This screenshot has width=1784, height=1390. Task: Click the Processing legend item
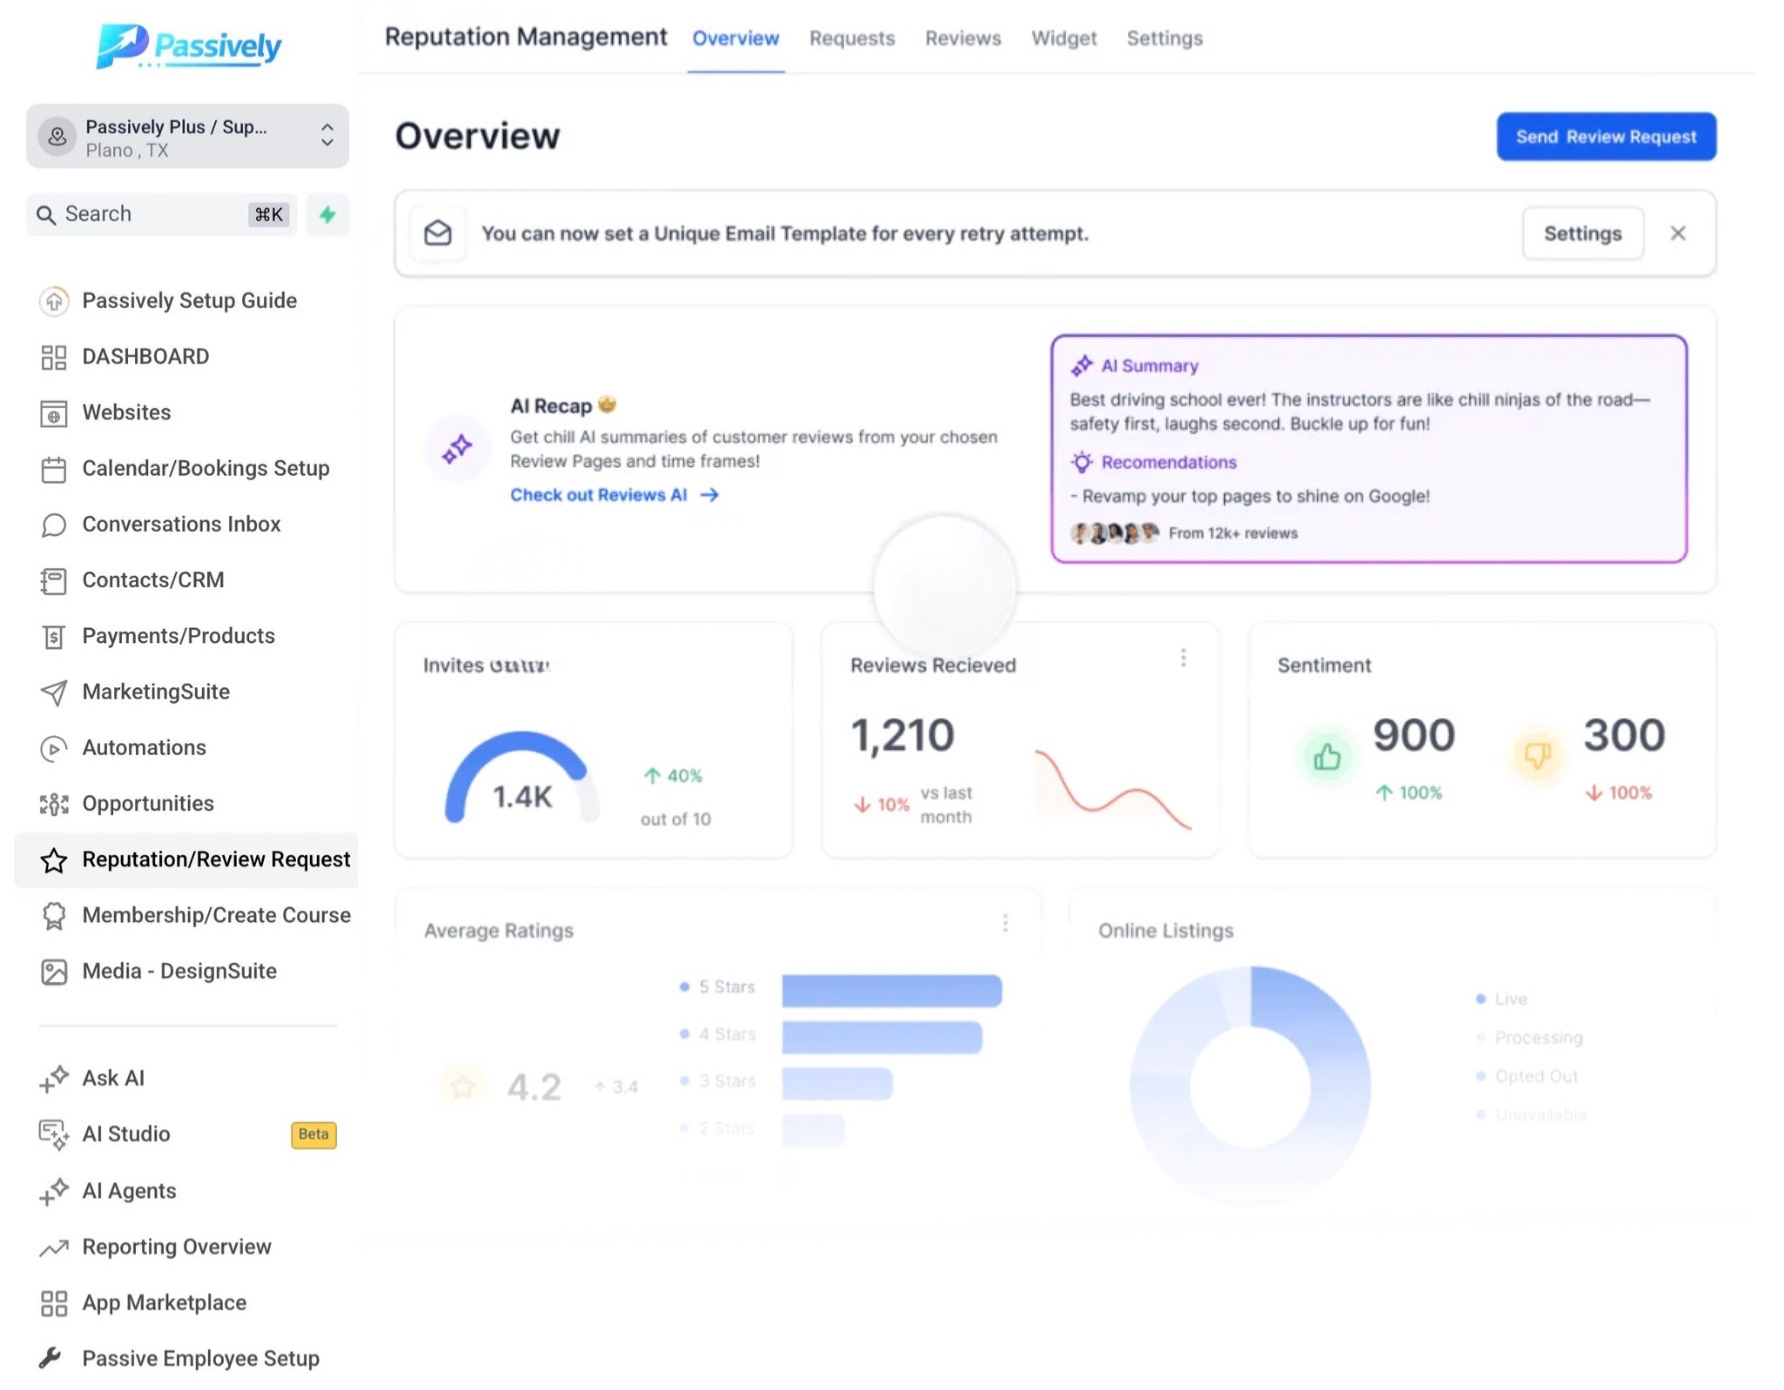coord(1530,1038)
